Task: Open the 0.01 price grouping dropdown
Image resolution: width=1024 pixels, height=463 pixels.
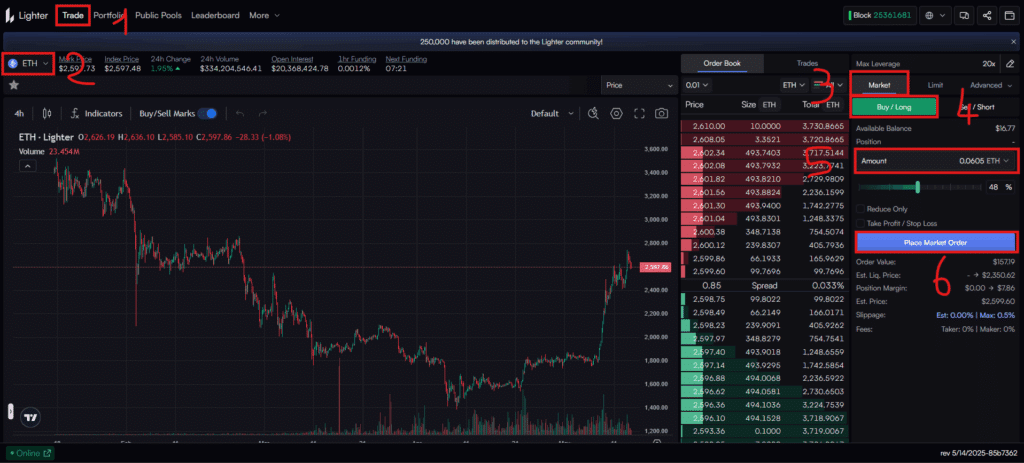Action: point(696,85)
